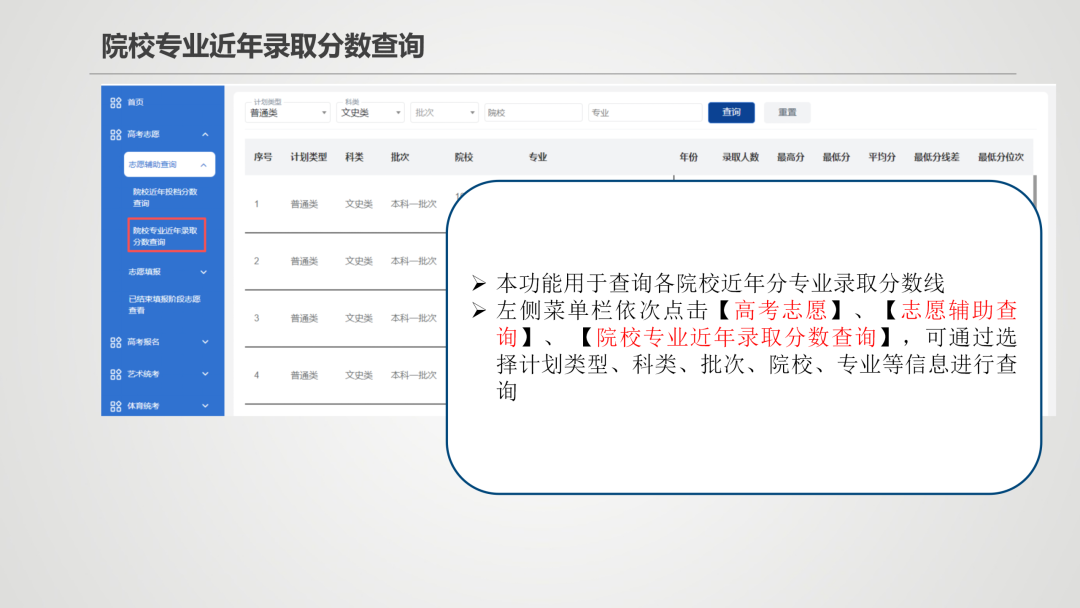Viewport: 1080px width, 608px height.
Task: Collapse the 高考志愿 section chevron
Action: (x=205, y=135)
